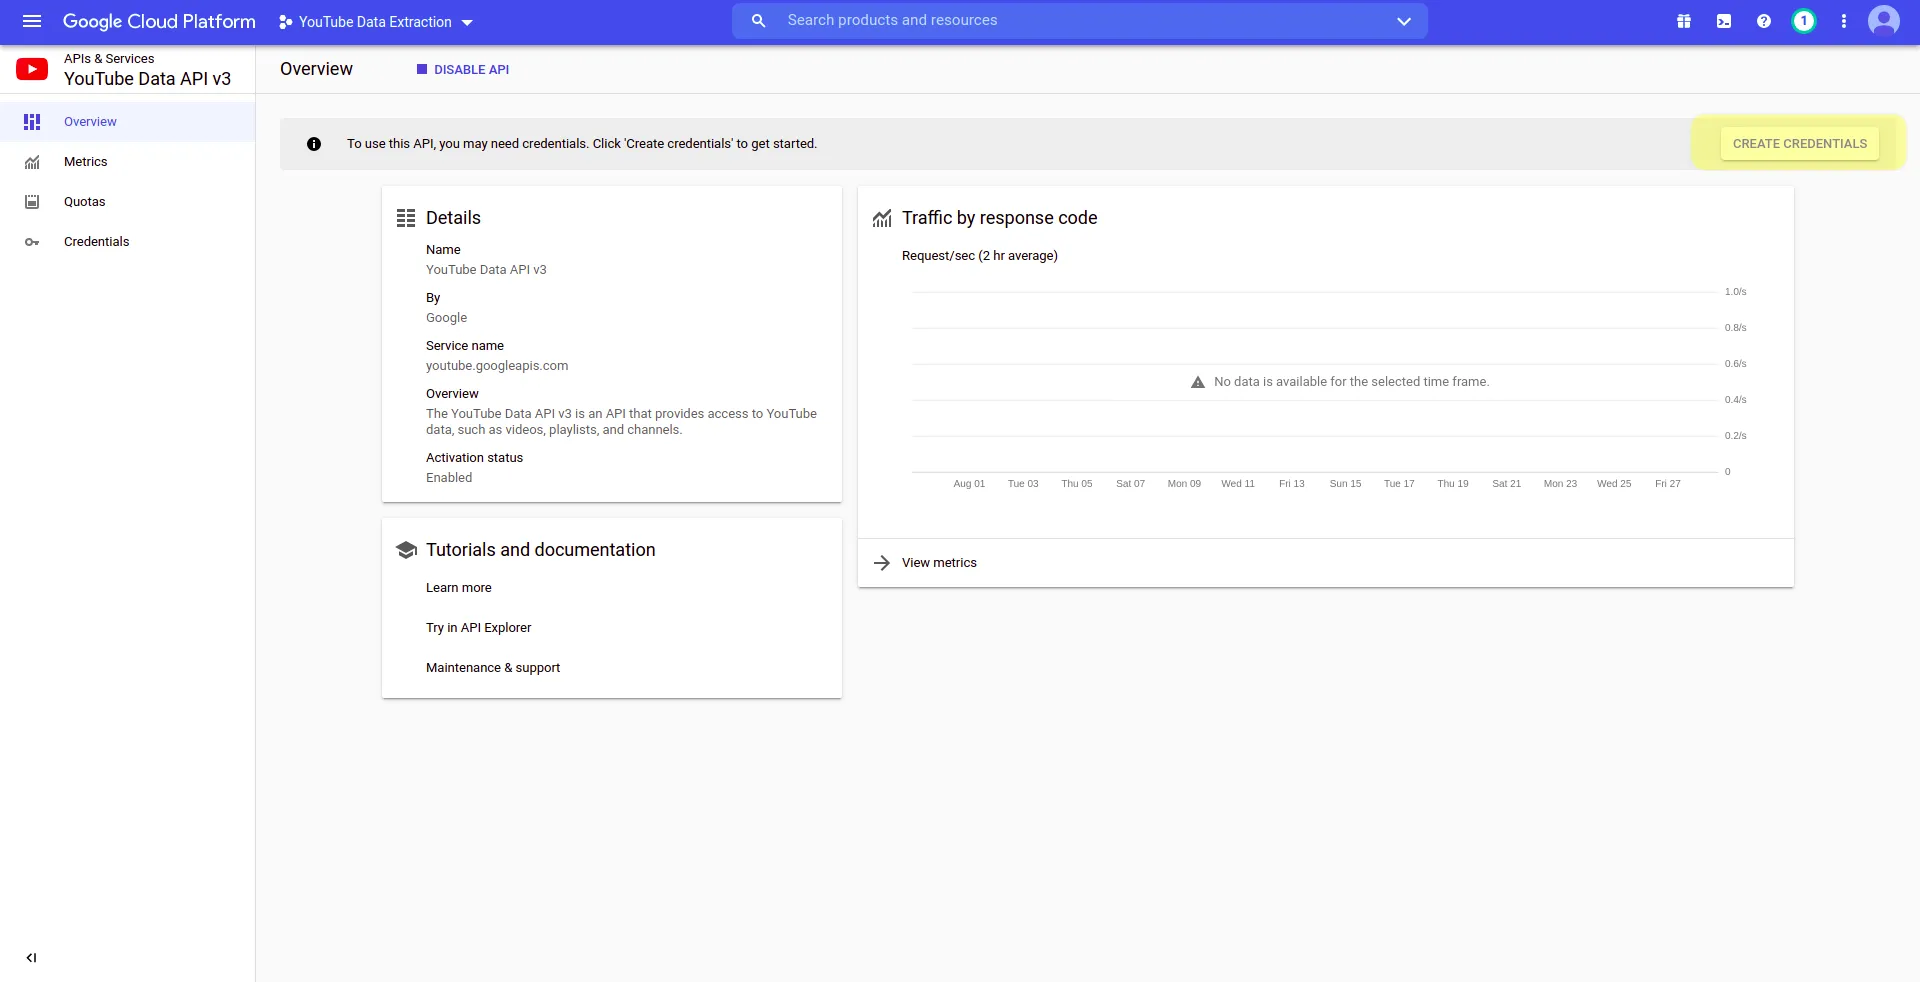This screenshot has width=1920, height=982.
Task: Open the help question mark icon
Action: click(1764, 21)
